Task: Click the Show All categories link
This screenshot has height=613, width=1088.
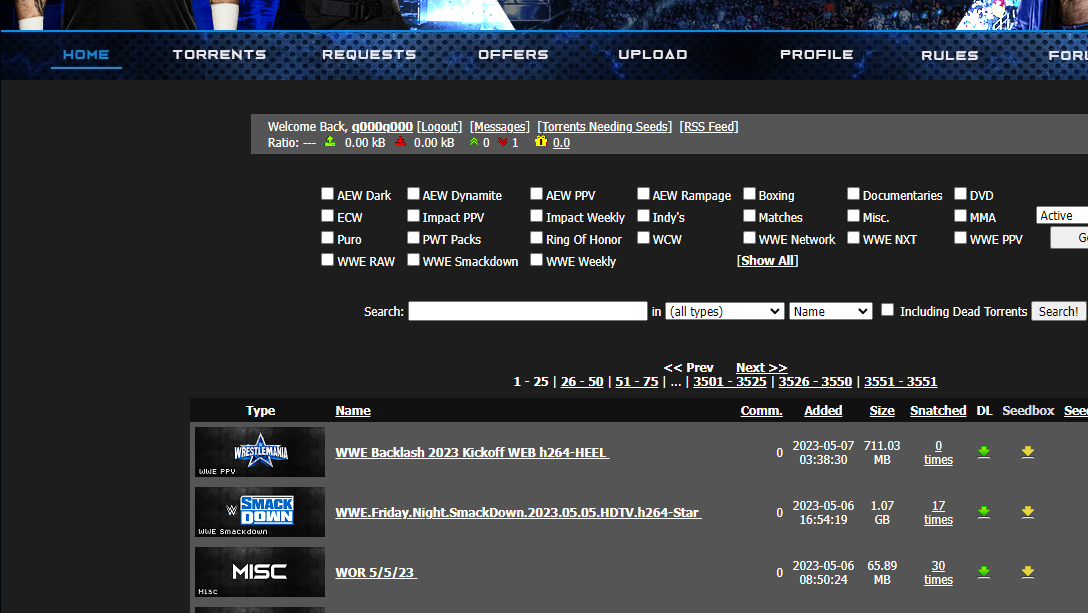Action: 767,260
